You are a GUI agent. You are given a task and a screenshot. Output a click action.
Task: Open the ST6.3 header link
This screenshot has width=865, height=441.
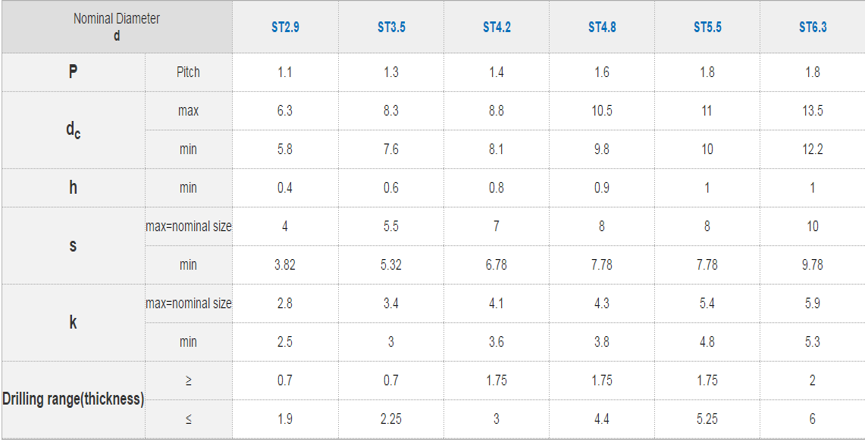click(813, 27)
